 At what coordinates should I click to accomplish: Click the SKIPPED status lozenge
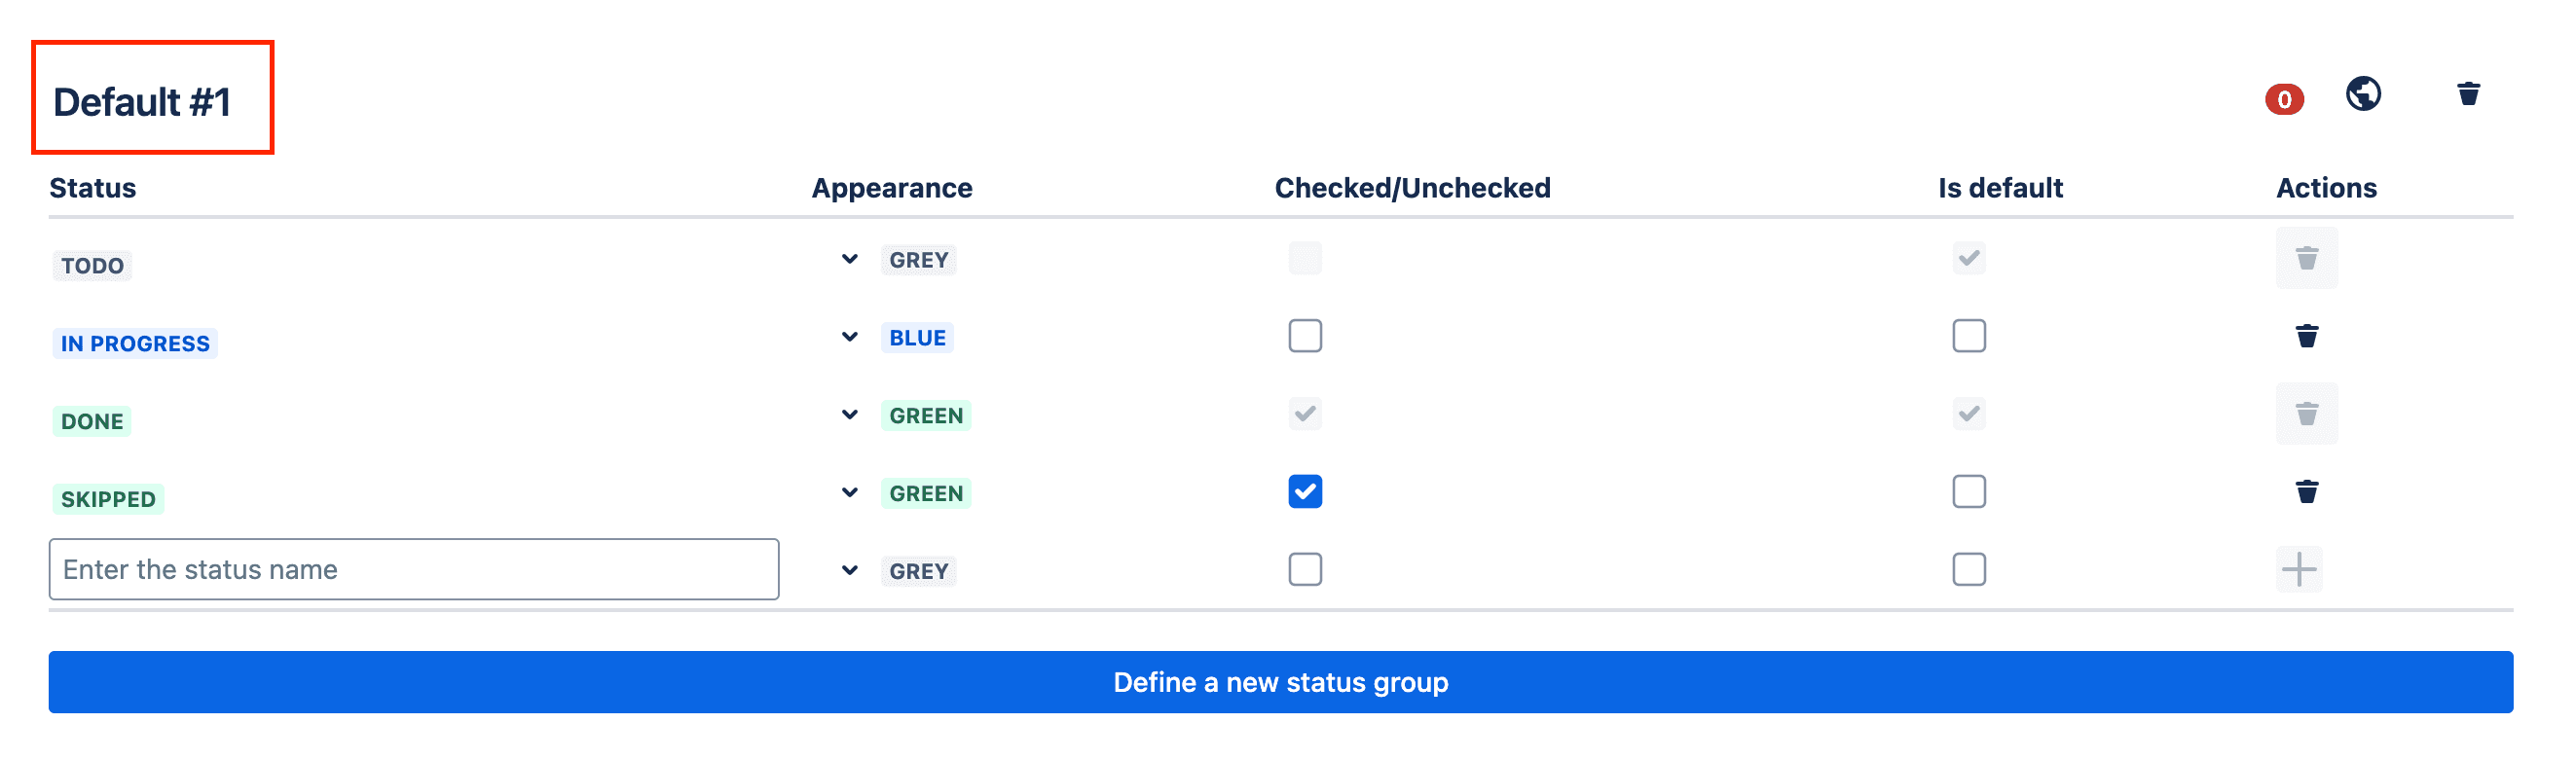point(108,500)
